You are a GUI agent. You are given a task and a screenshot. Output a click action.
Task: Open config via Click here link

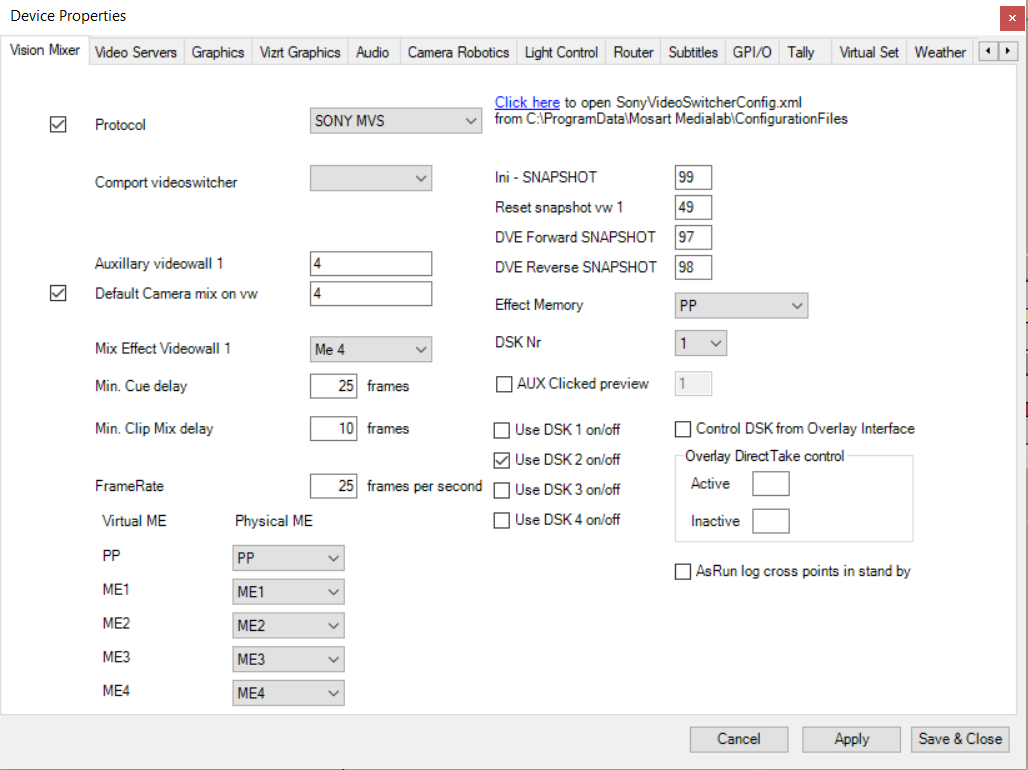527,102
